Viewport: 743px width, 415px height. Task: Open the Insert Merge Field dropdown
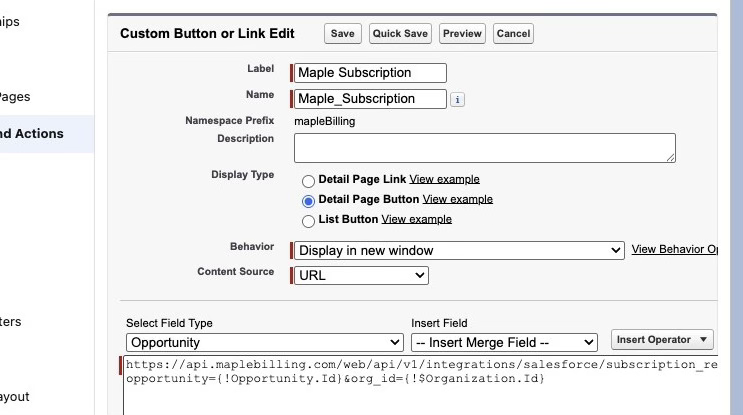point(504,343)
